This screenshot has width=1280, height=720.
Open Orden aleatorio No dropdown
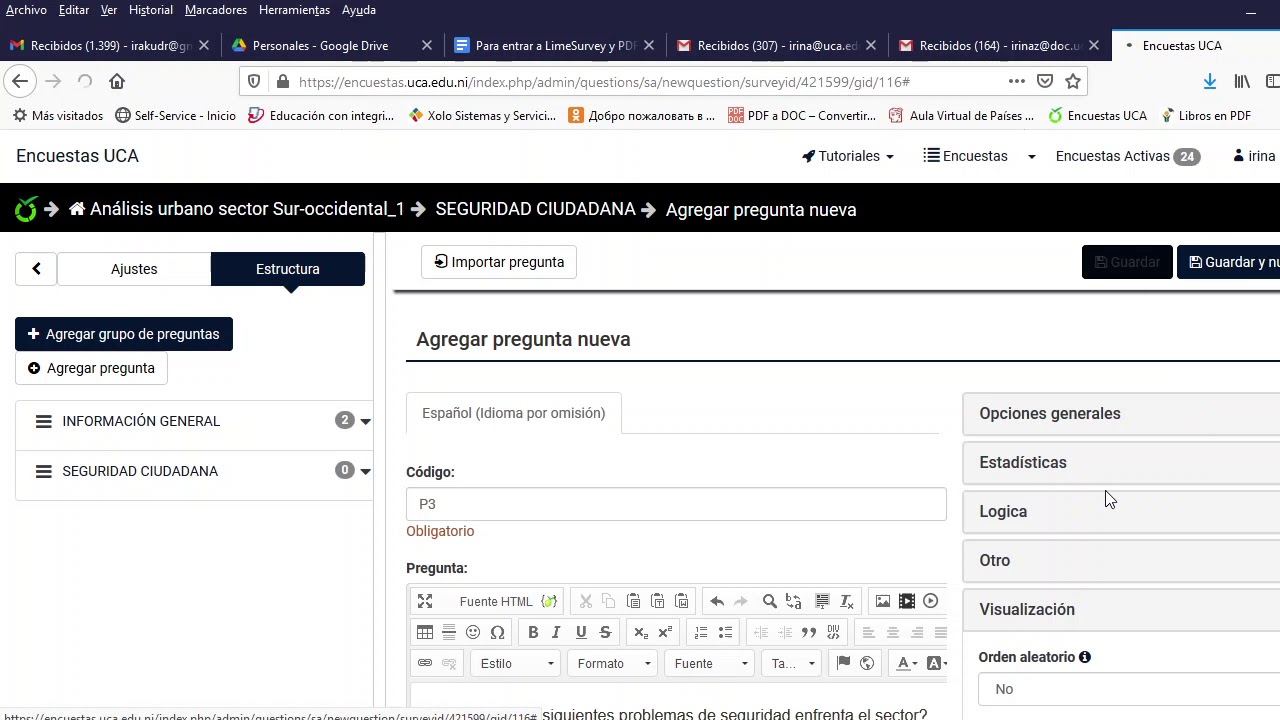pyautogui.click(x=1129, y=689)
